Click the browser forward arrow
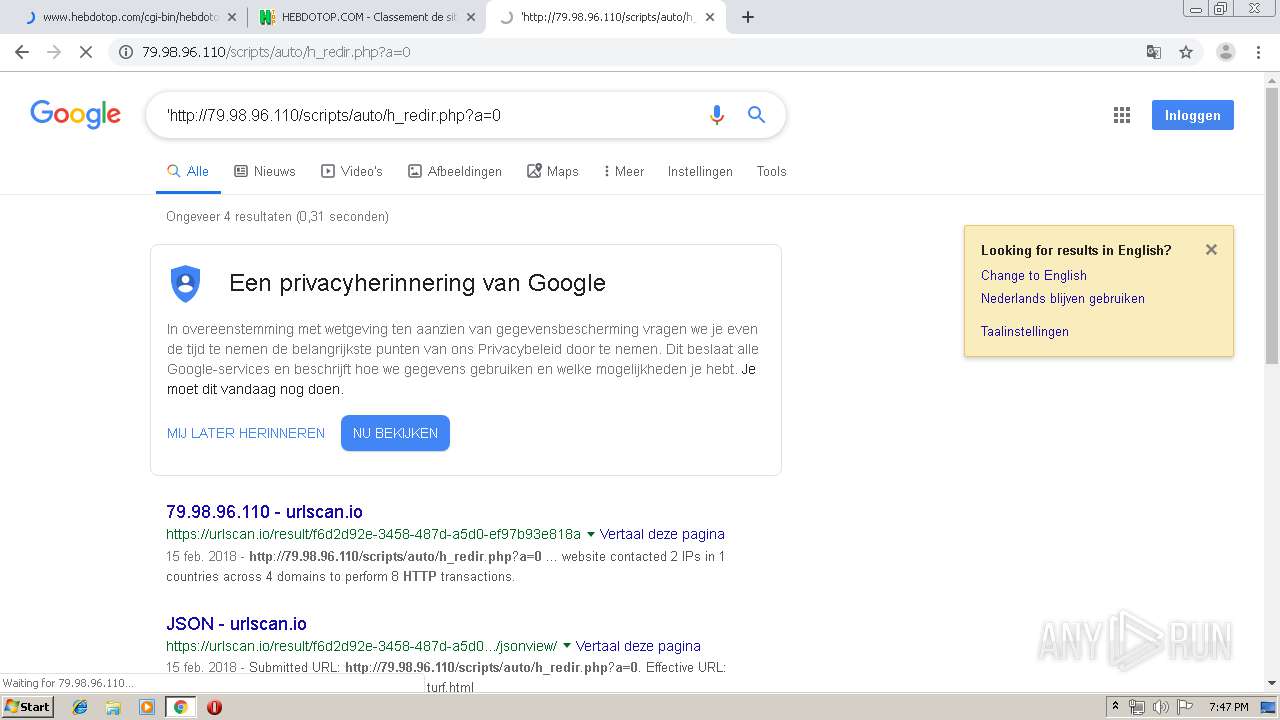This screenshot has width=1280, height=720. (54, 52)
